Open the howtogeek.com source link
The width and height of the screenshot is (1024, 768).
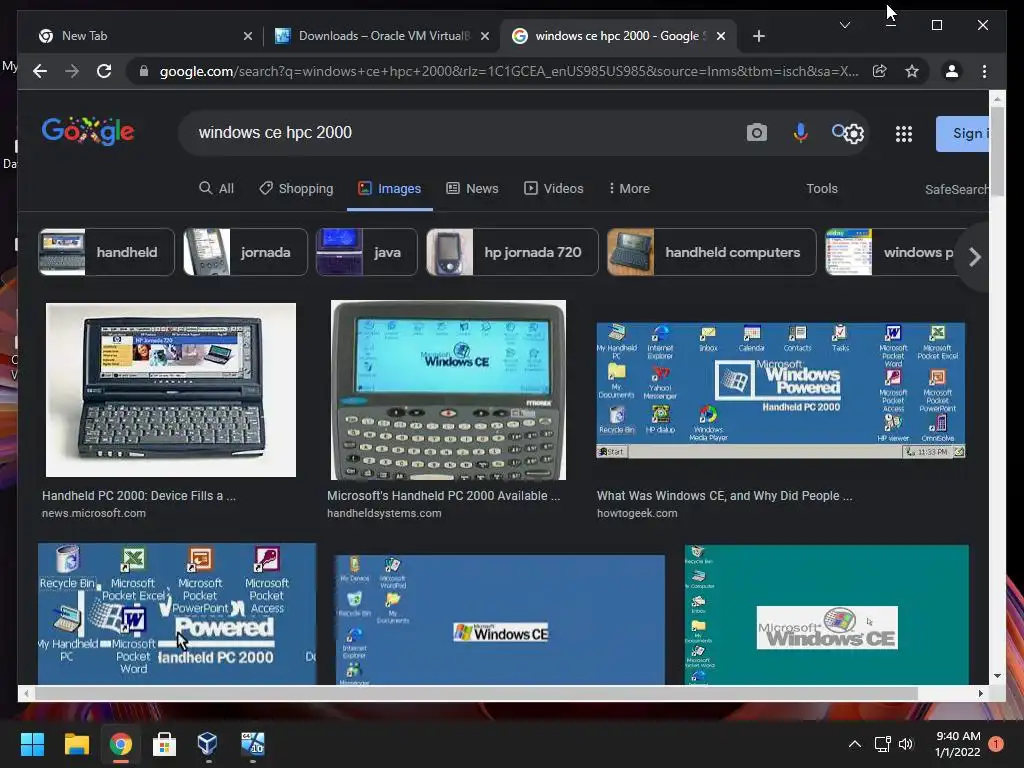(x=637, y=513)
